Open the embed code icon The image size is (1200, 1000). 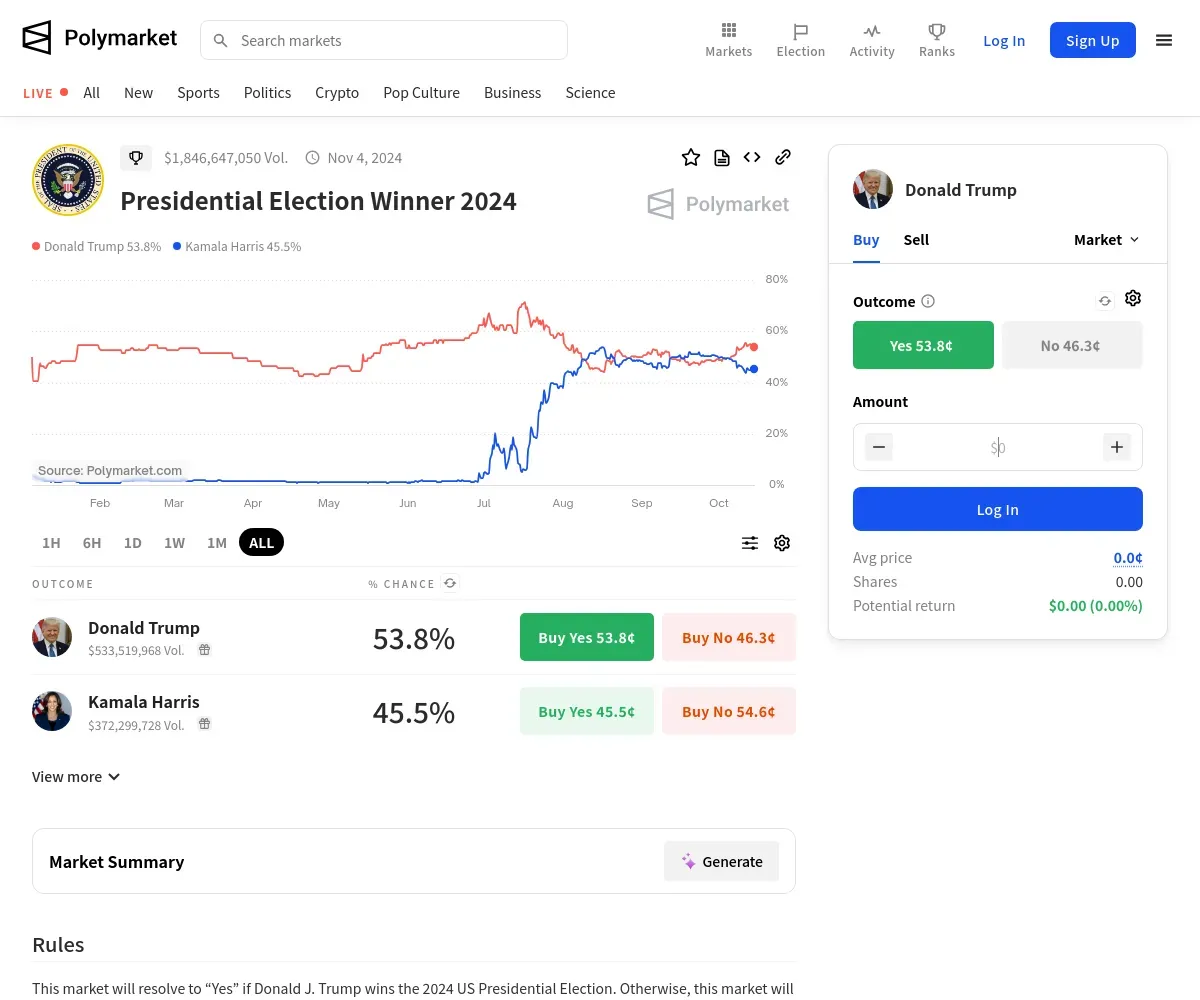(x=752, y=157)
